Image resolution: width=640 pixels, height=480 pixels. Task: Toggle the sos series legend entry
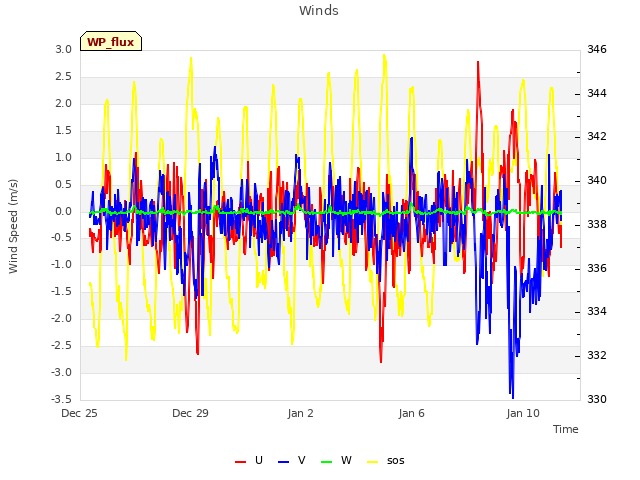[x=386, y=461]
